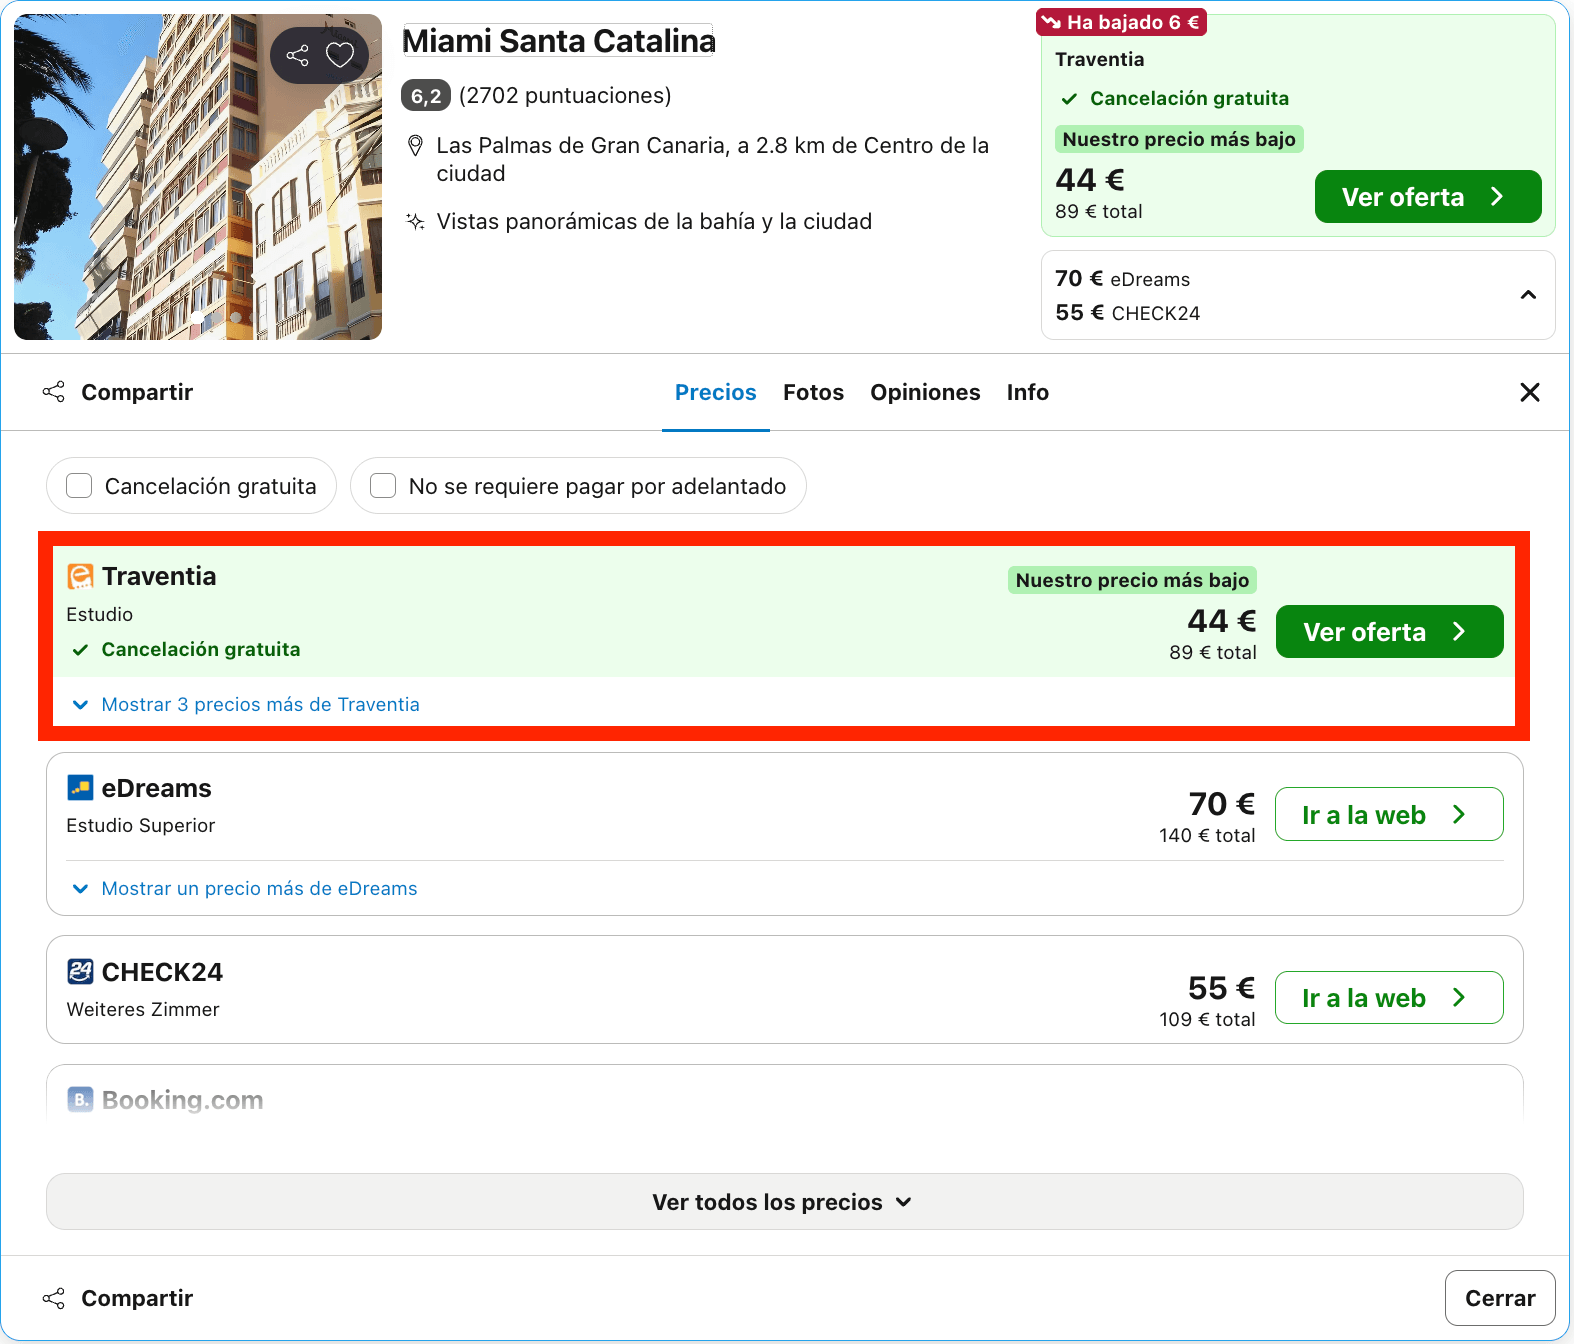Viewport: 1574px width, 1344px height.
Task: Collapse the eDreams and CHECK24 price summary
Action: click(x=1528, y=295)
